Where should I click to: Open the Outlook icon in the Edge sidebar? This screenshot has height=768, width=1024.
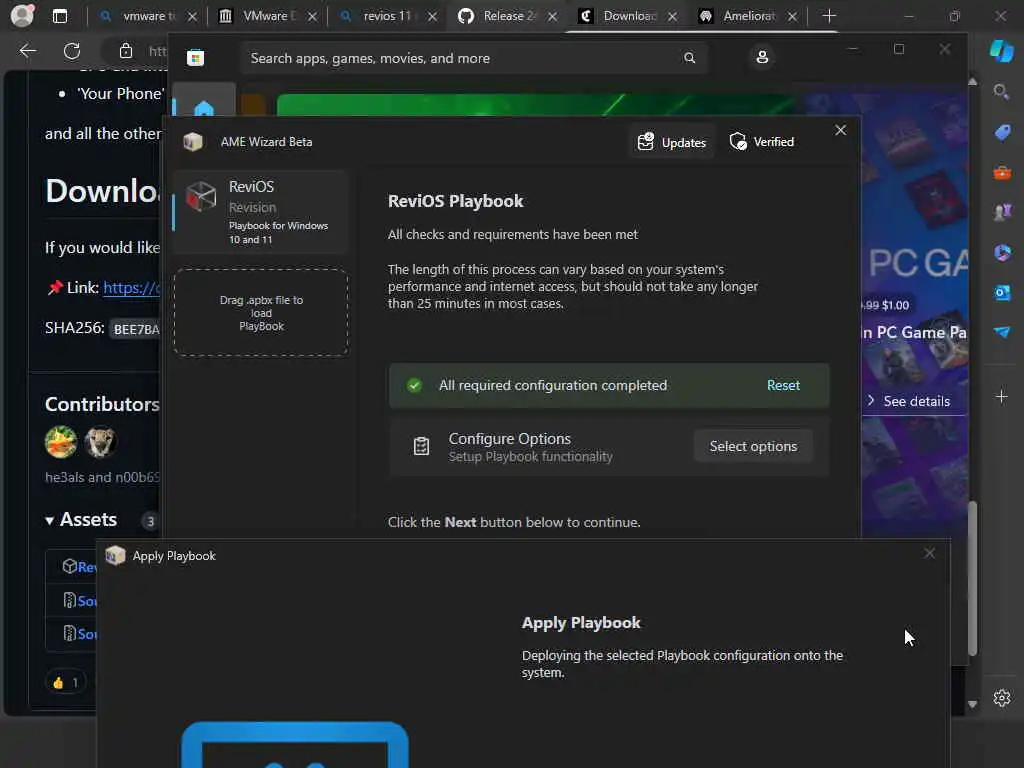(x=1002, y=293)
